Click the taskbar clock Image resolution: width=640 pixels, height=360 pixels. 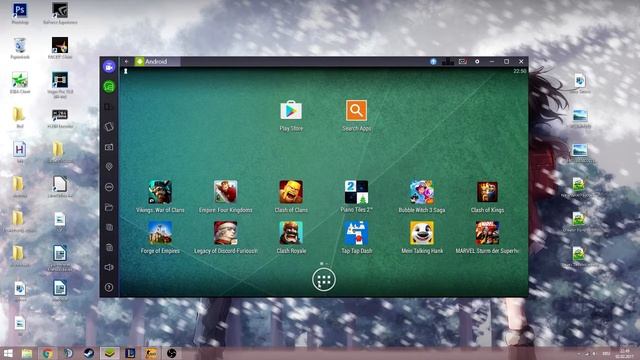(x=624, y=353)
